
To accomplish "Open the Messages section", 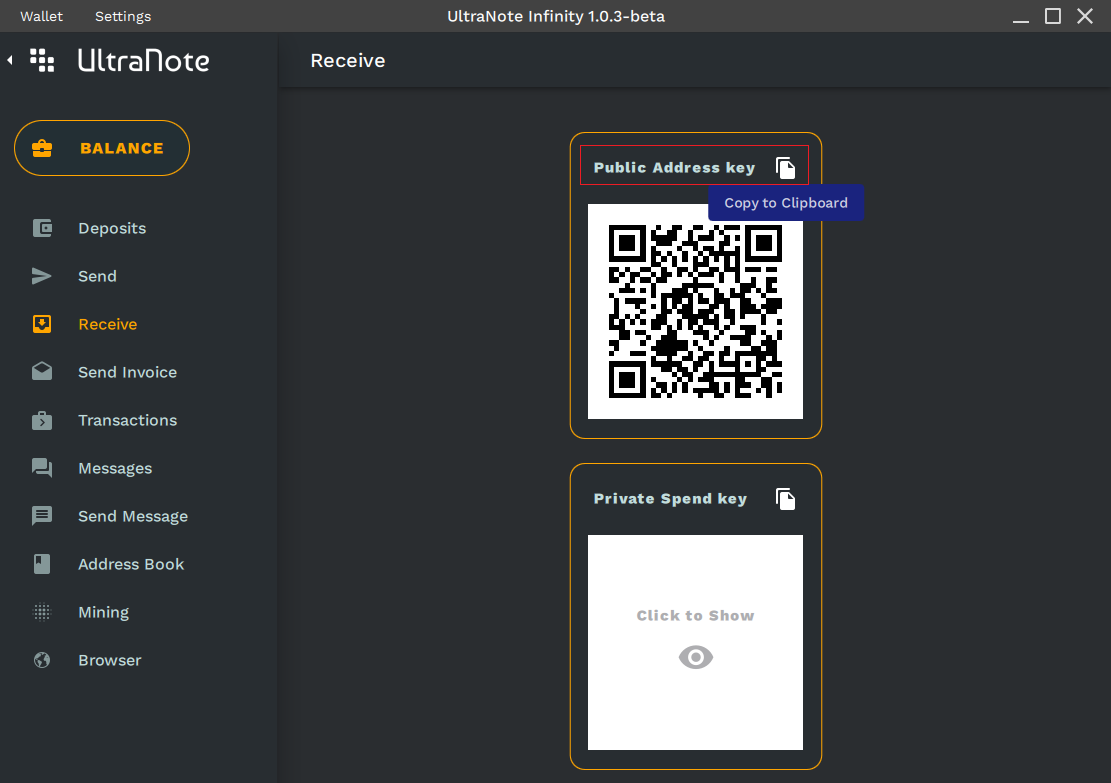I will click(115, 468).
